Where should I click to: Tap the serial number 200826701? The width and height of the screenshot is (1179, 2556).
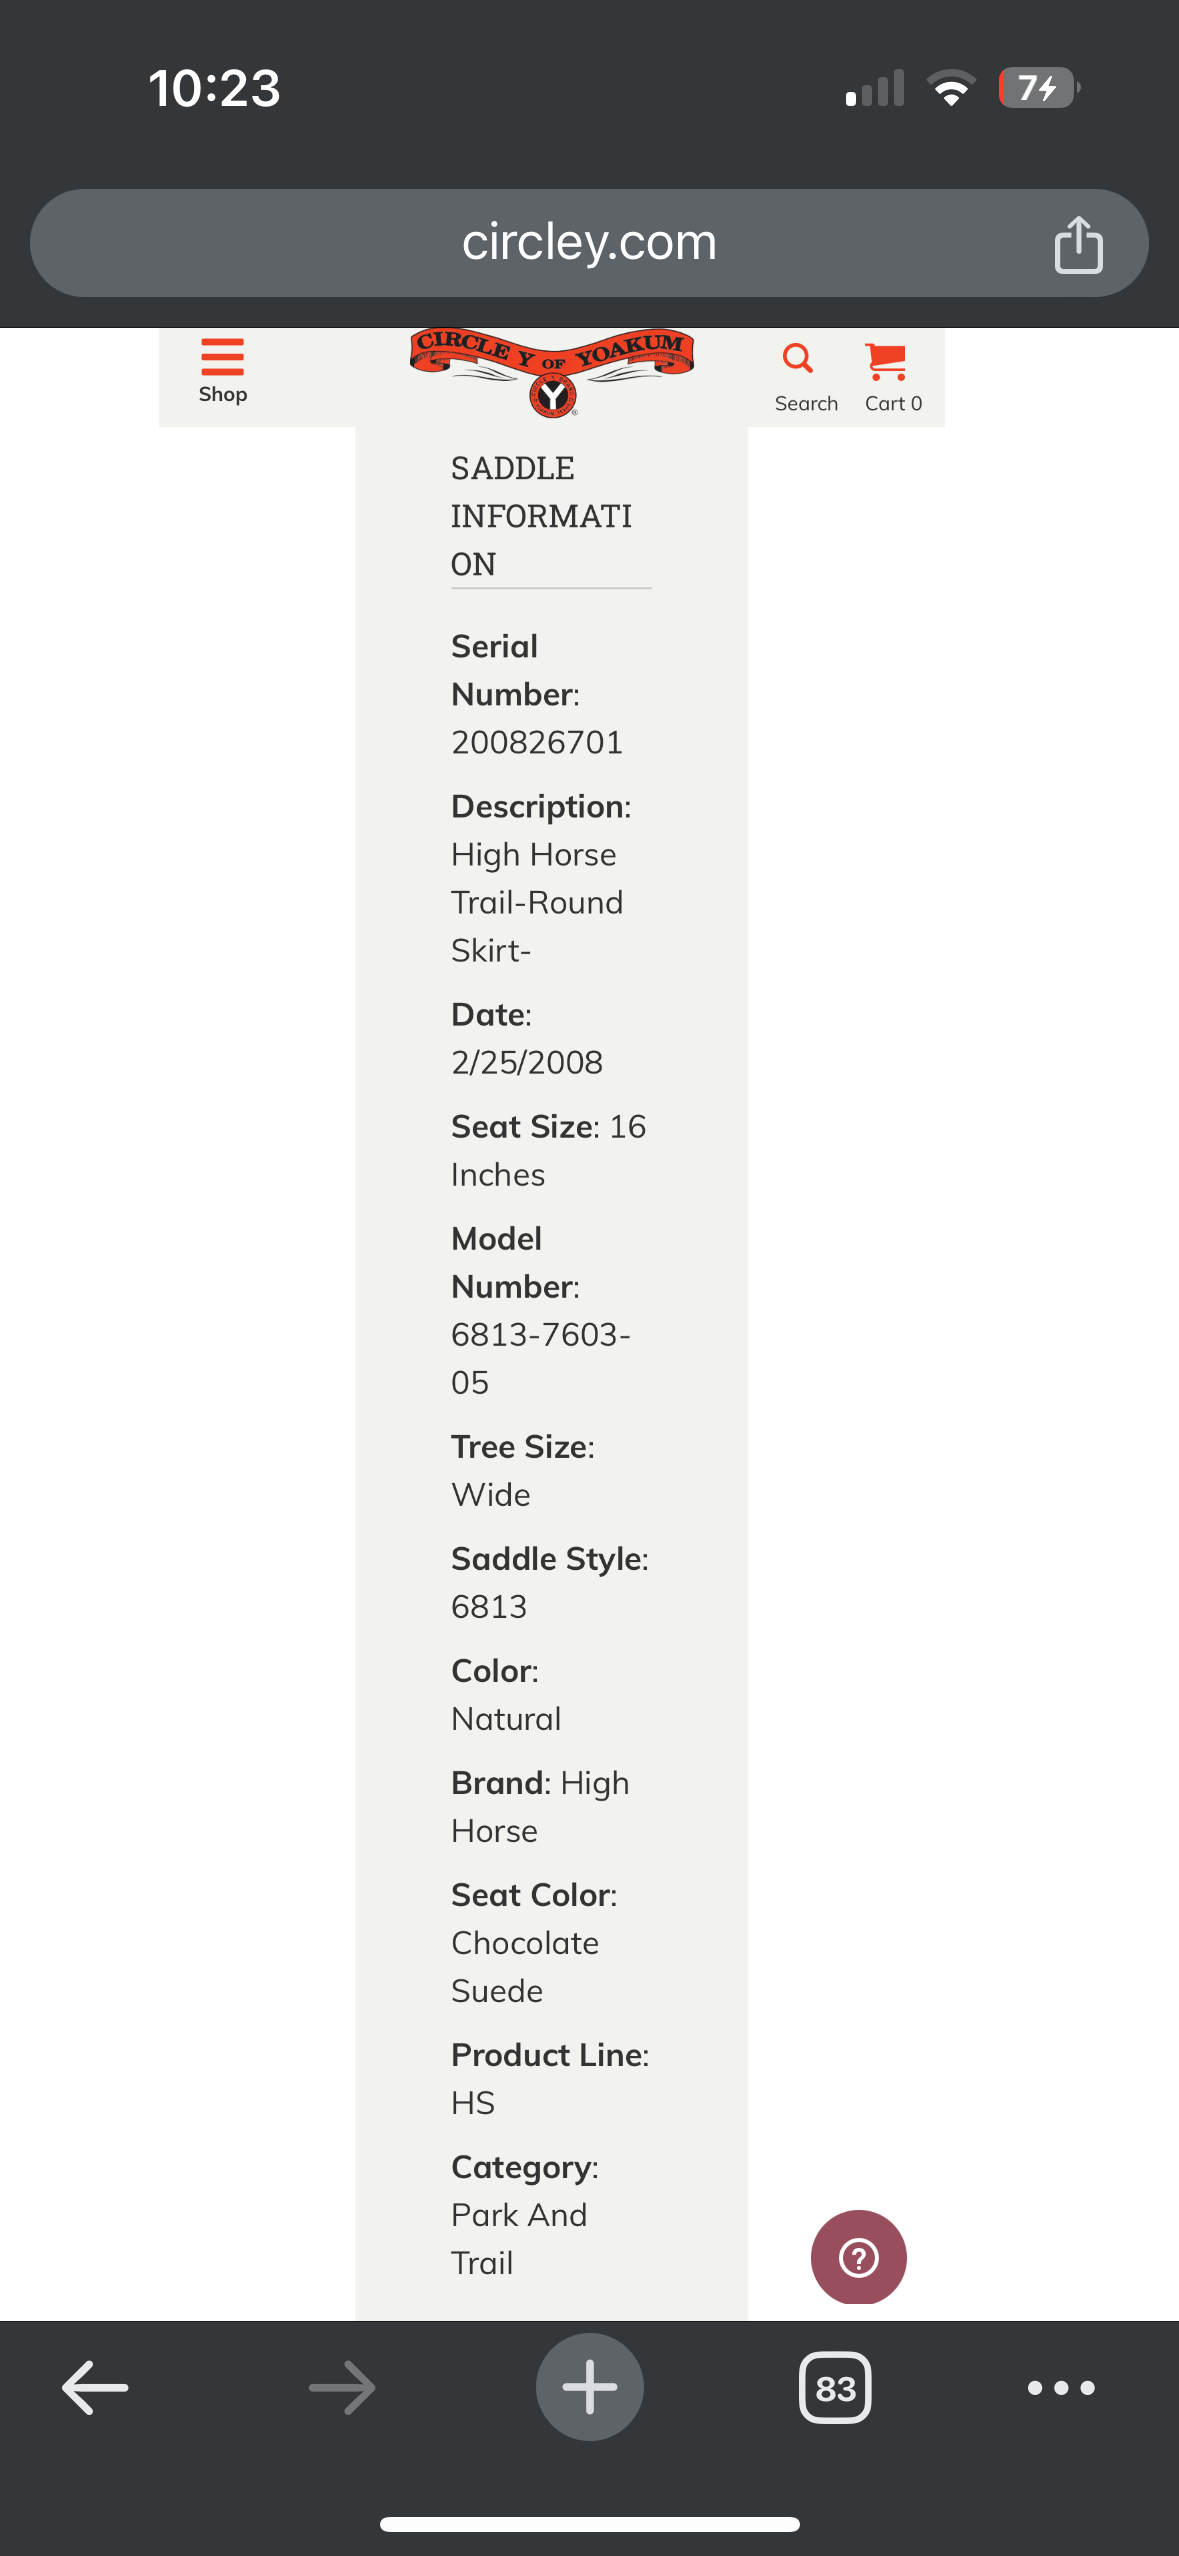(537, 742)
